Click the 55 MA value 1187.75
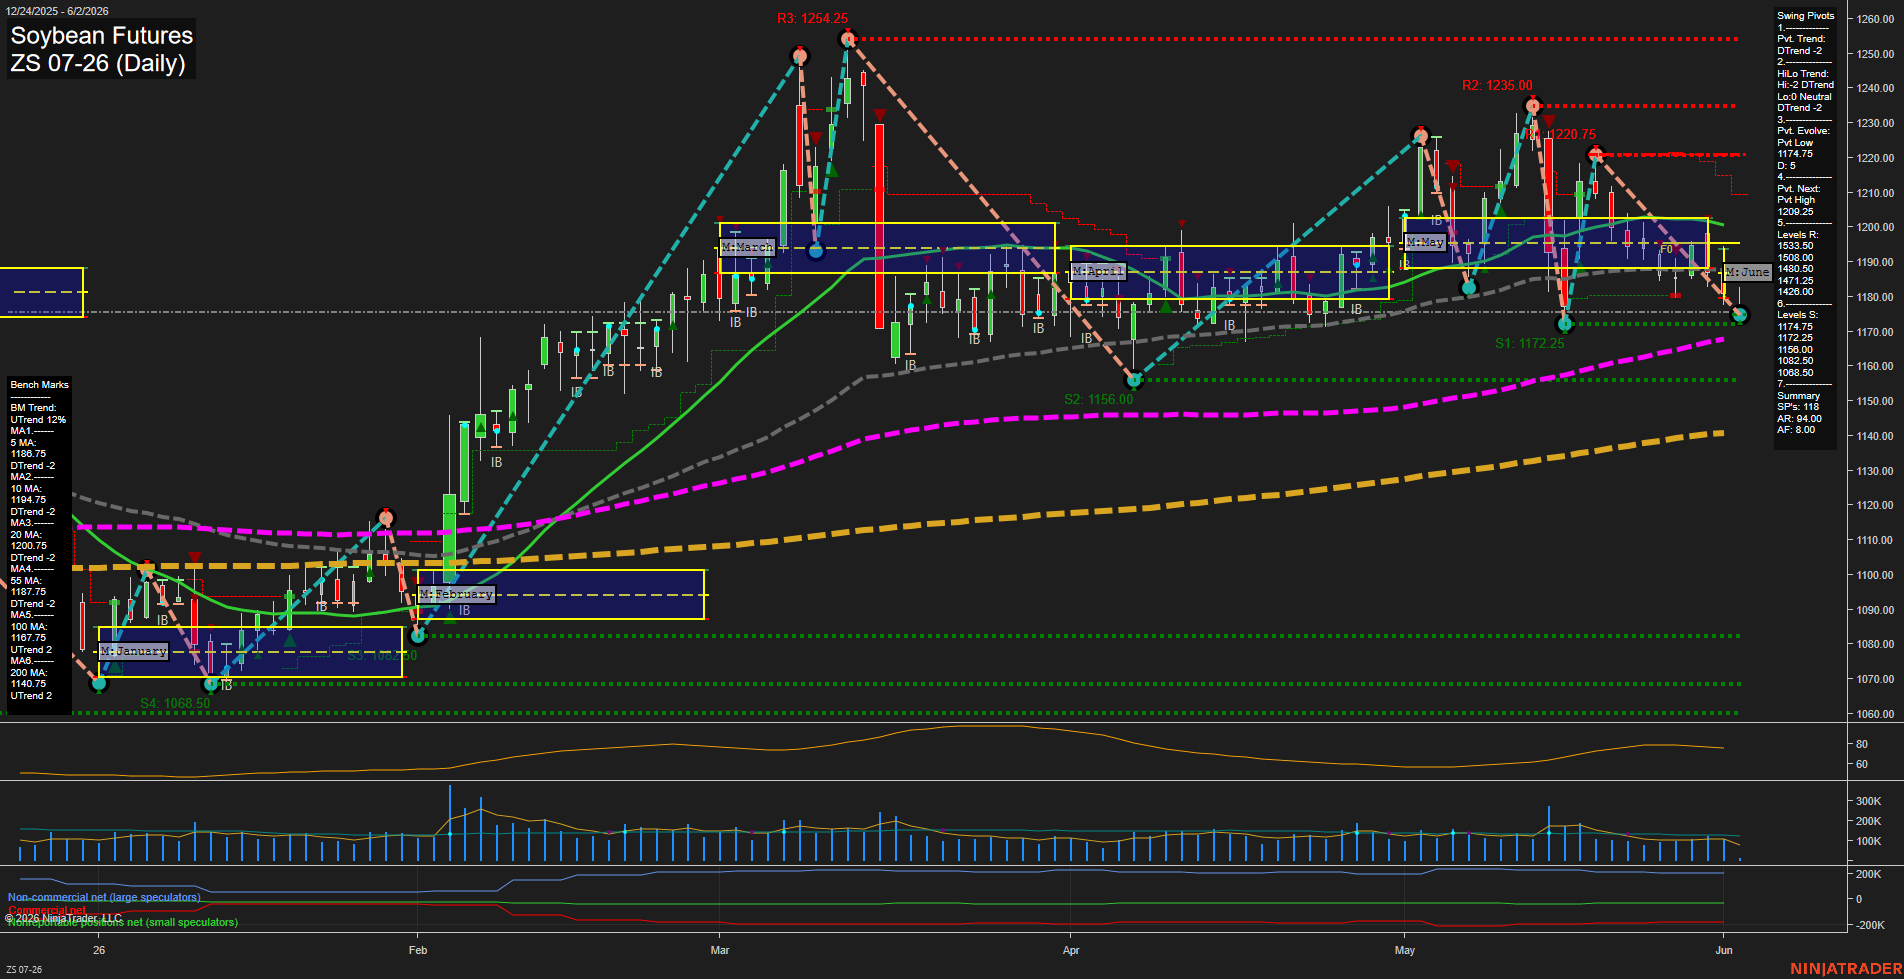 click(28, 592)
